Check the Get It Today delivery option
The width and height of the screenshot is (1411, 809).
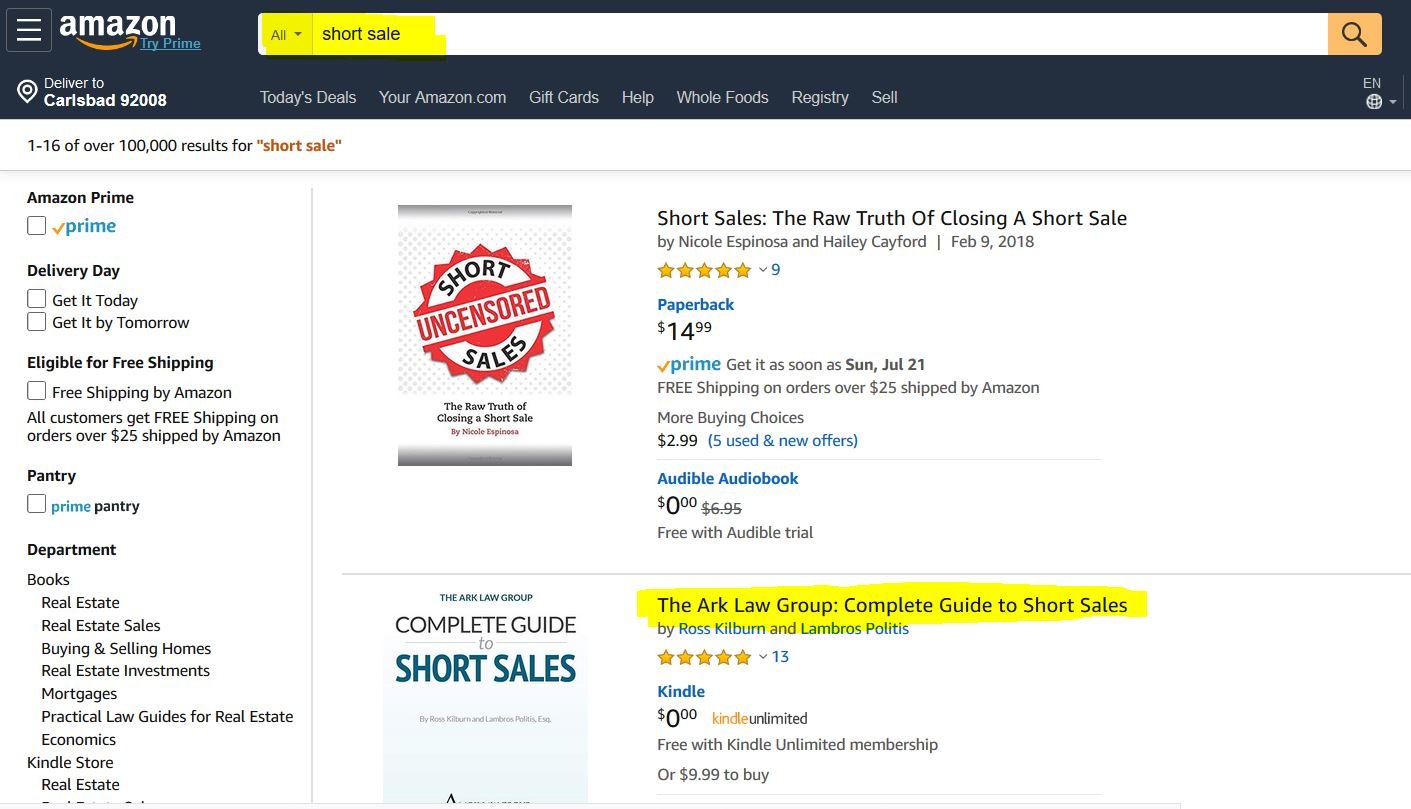[36, 298]
